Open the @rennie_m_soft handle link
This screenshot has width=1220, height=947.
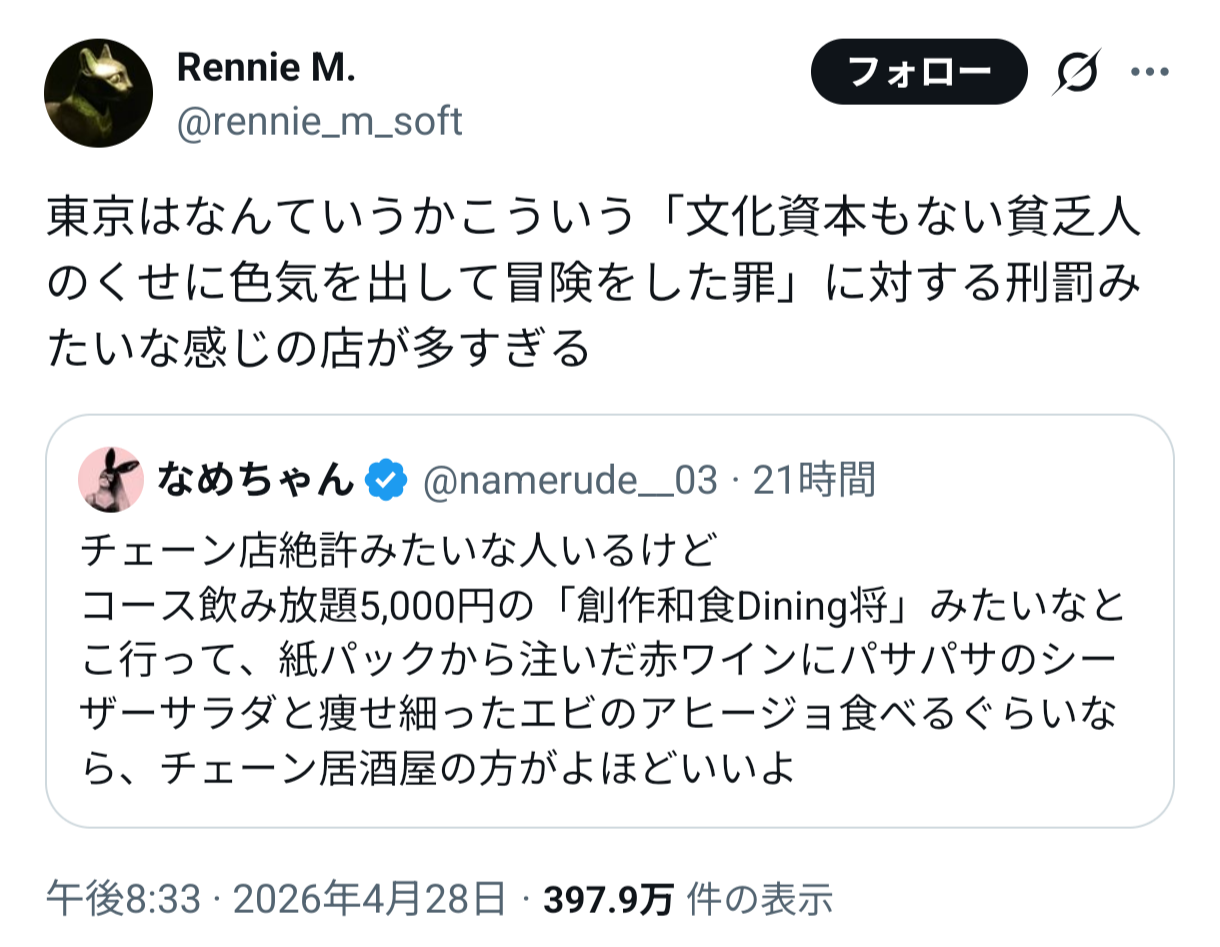[319, 122]
